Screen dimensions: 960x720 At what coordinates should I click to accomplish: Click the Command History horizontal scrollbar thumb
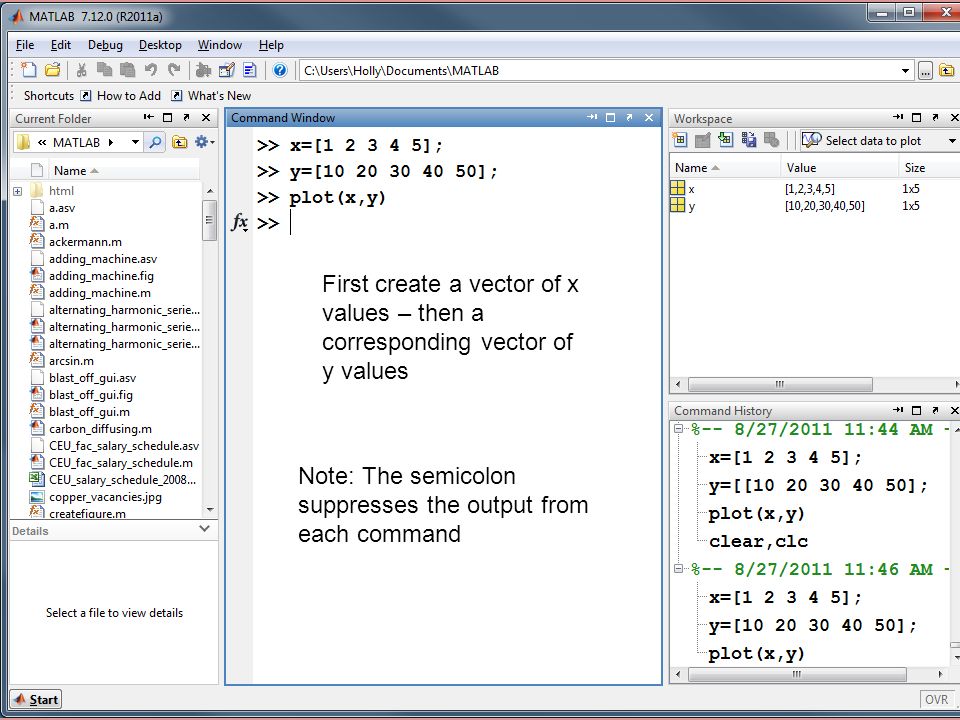tap(797, 674)
